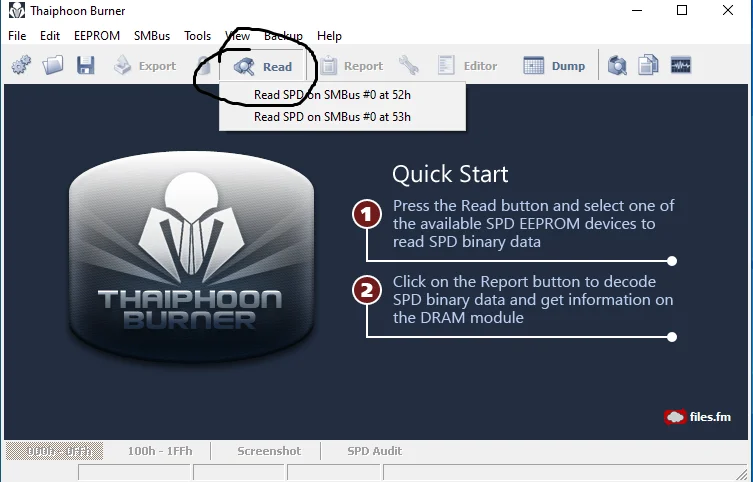The height and width of the screenshot is (482, 753).
Task: Click the open folder toolbar icon
Action: (53, 65)
